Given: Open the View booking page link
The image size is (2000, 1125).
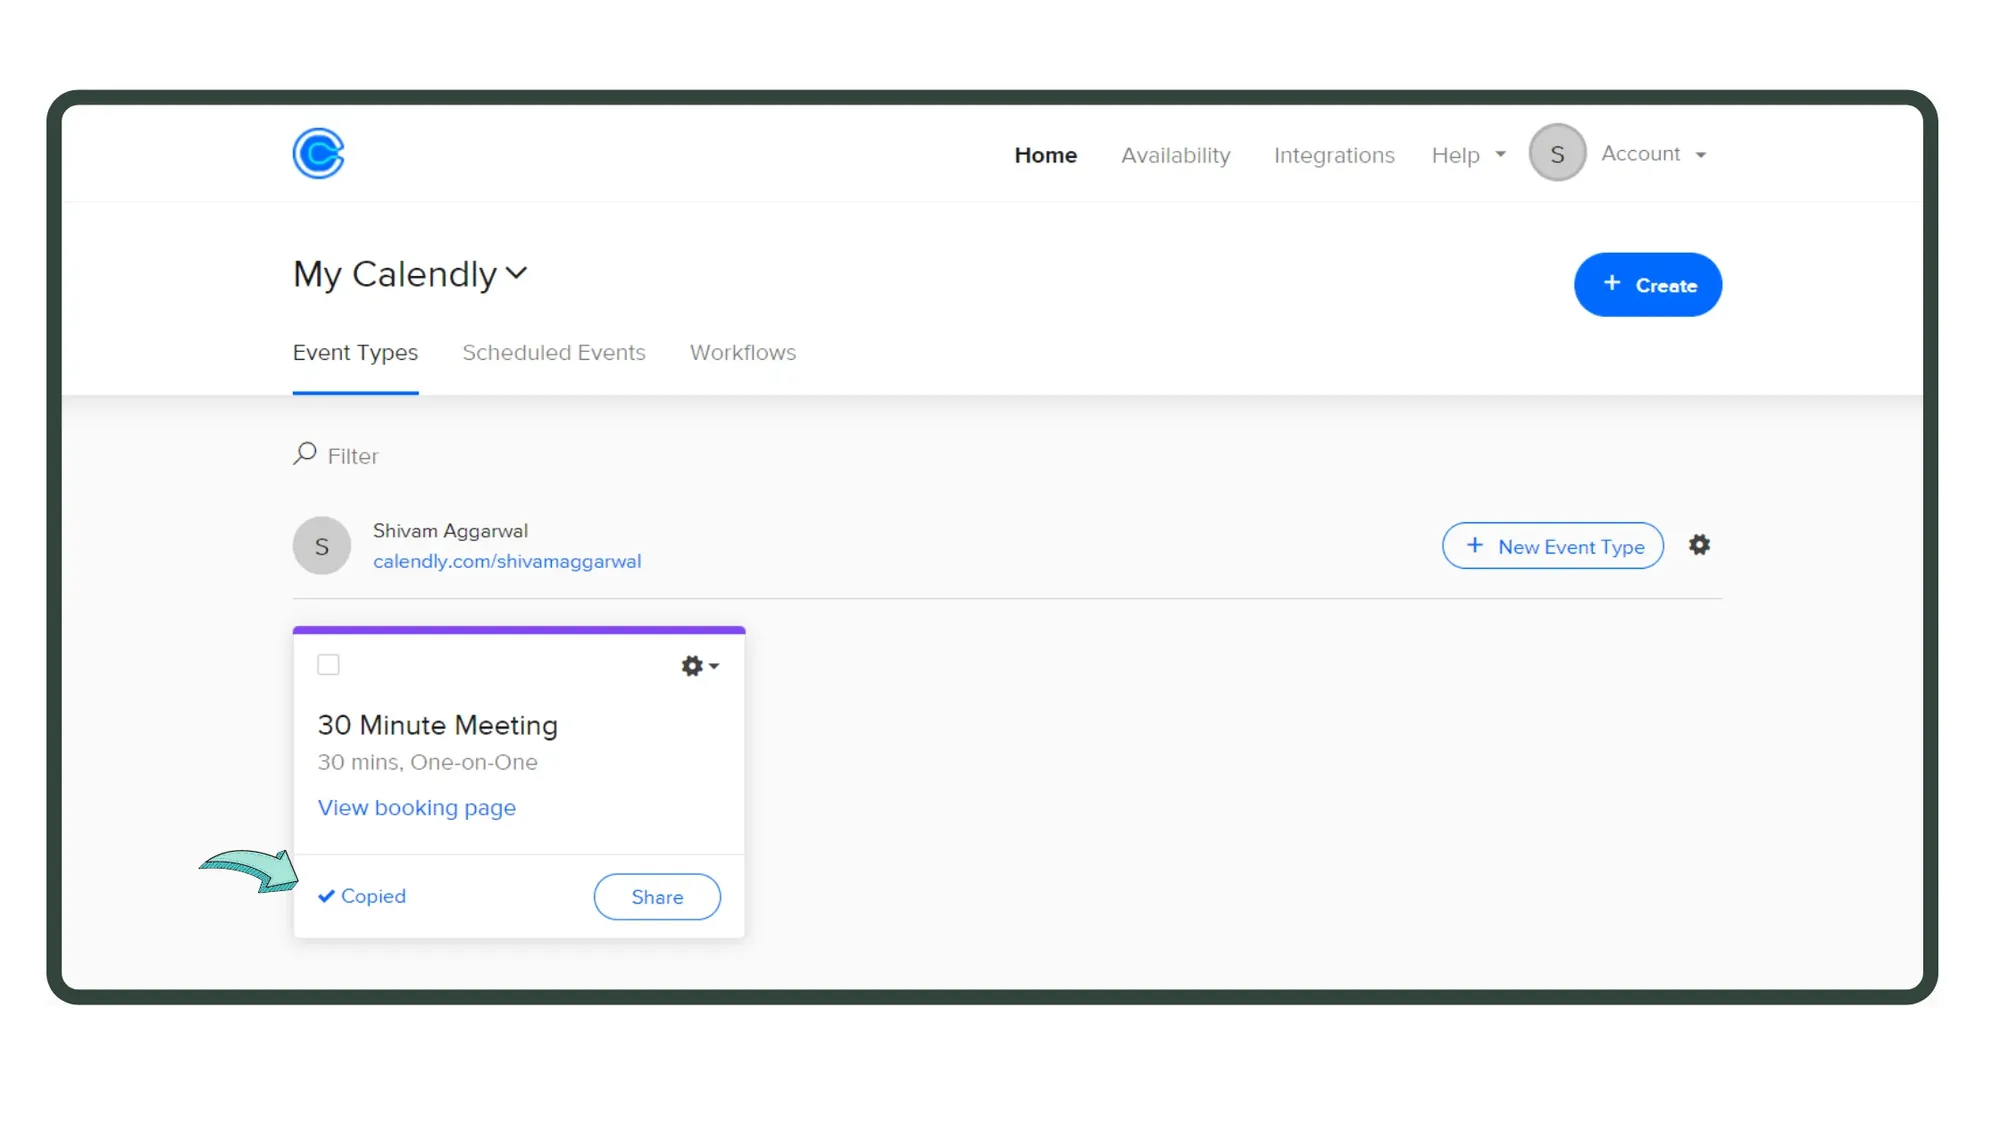Looking at the screenshot, I should 416,806.
